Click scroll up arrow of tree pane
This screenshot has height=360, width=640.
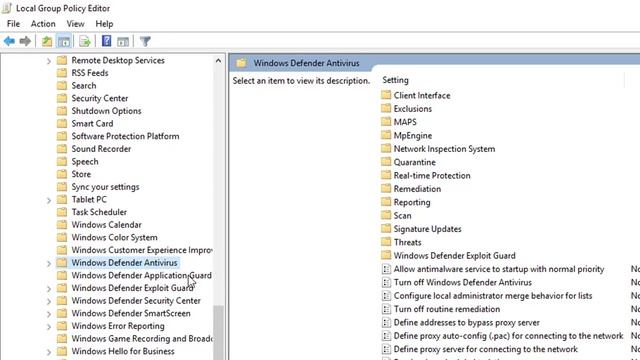pyautogui.click(x=218, y=60)
